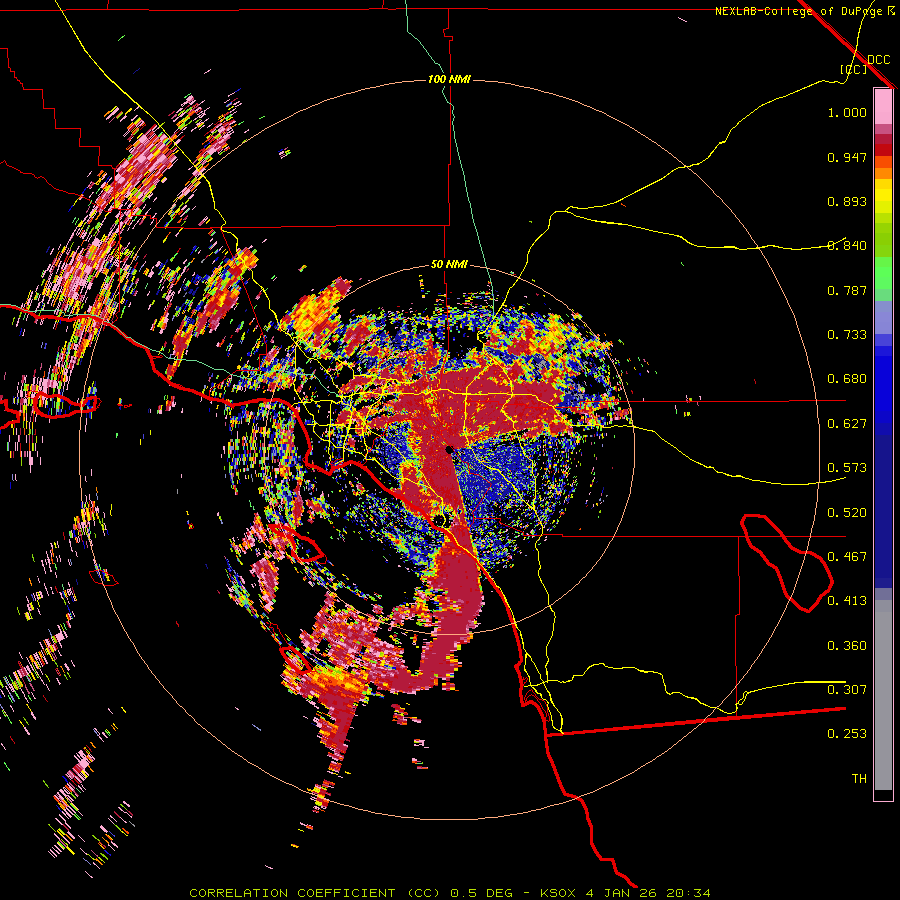Click the 0.5 DEG elevation text
This screenshot has height=900, width=900.
pyautogui.click(x=482, y=893)
